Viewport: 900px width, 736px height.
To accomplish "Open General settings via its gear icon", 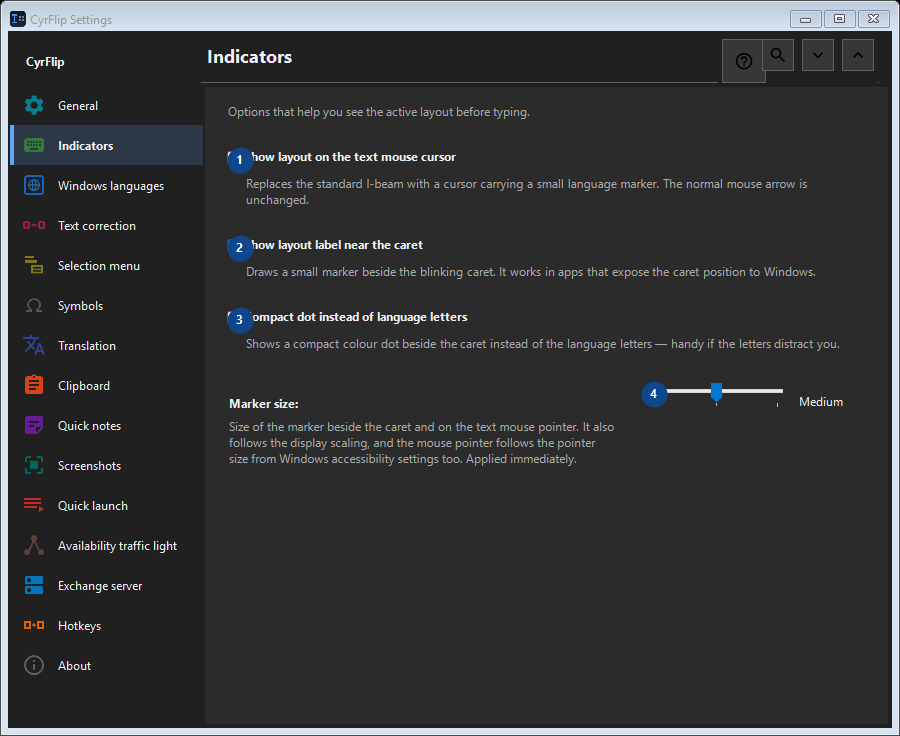I will 34,106.
